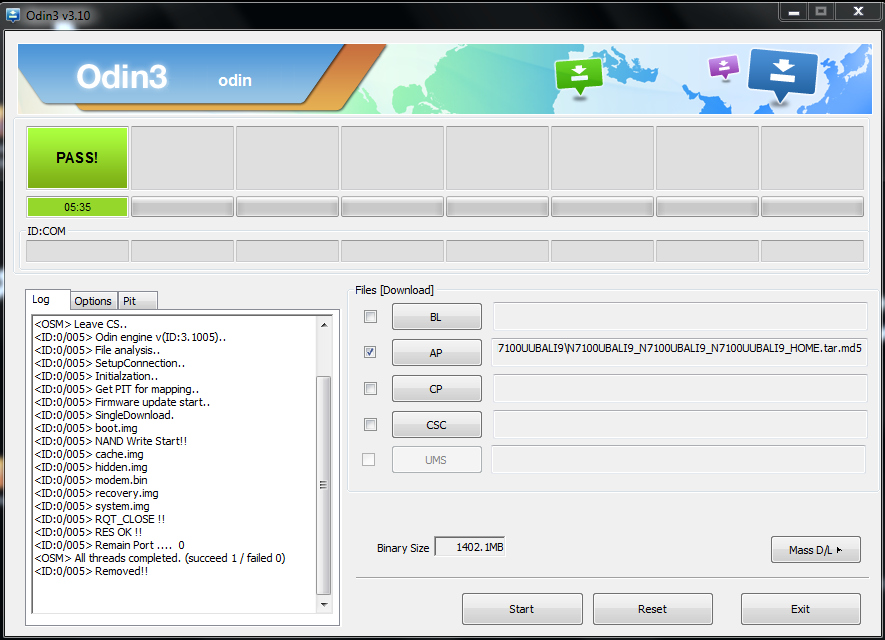Click the CP file path field

(x=680, y=388)
